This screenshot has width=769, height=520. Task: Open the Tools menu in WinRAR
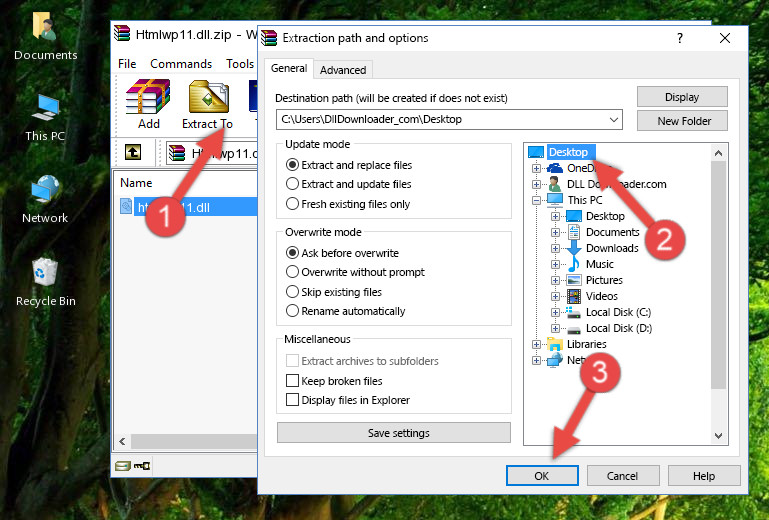pyautogui.click(x=240, y=64)
